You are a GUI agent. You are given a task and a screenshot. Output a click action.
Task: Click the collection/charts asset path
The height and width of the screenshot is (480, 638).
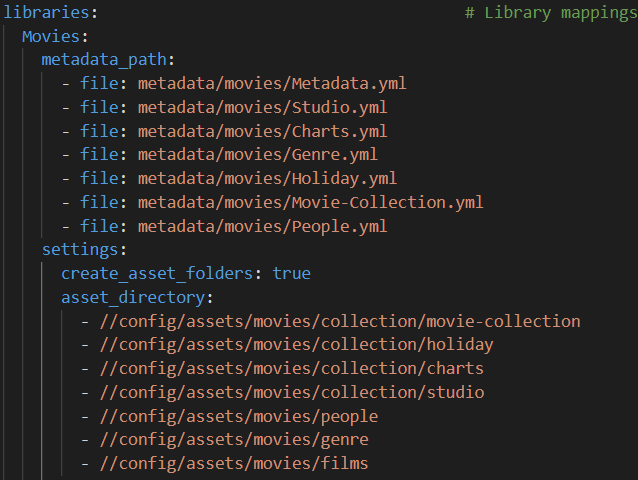point(292,369)
